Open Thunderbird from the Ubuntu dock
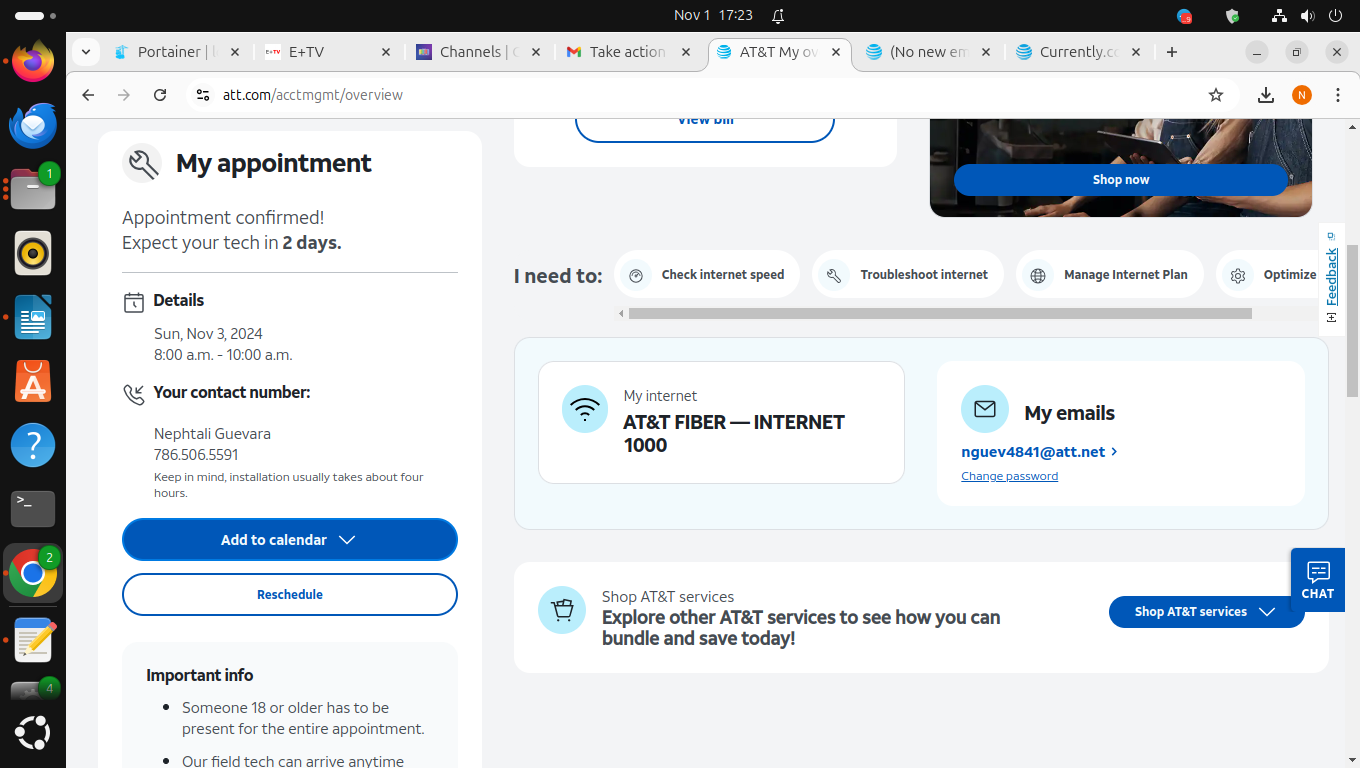 pos(33,126)
